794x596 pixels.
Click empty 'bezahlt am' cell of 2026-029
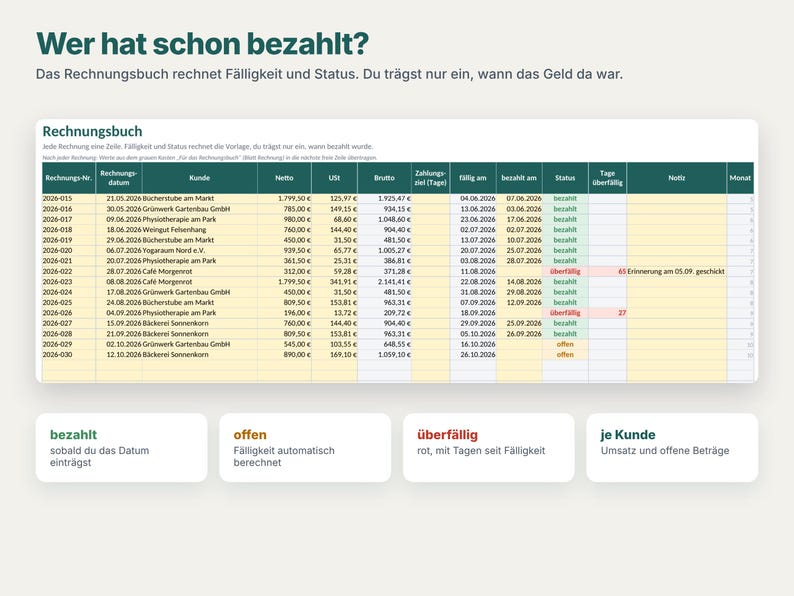pos(519,344)
